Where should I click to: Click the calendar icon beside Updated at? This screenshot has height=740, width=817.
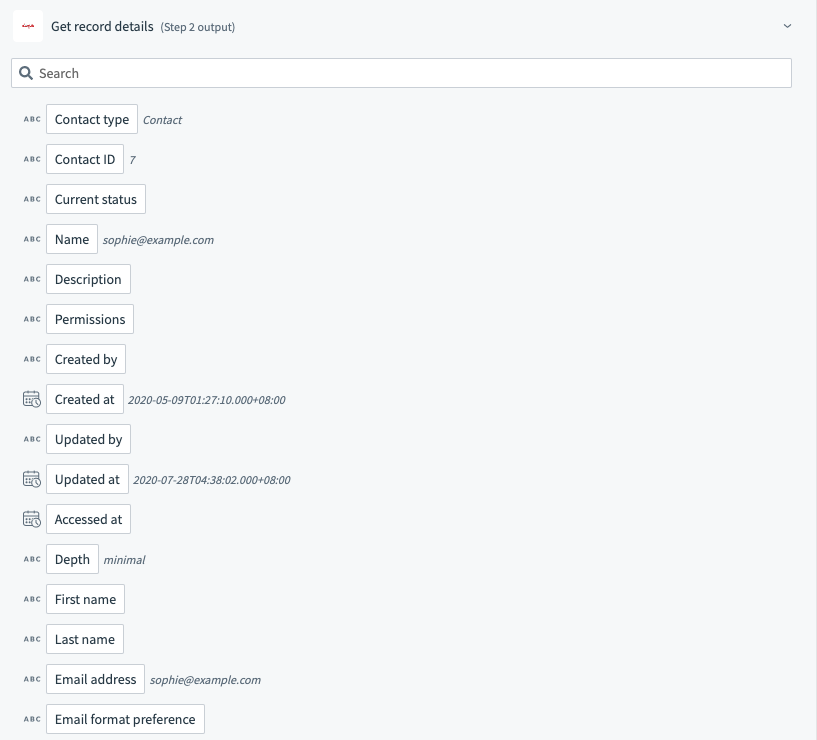(x=32, y=479)
